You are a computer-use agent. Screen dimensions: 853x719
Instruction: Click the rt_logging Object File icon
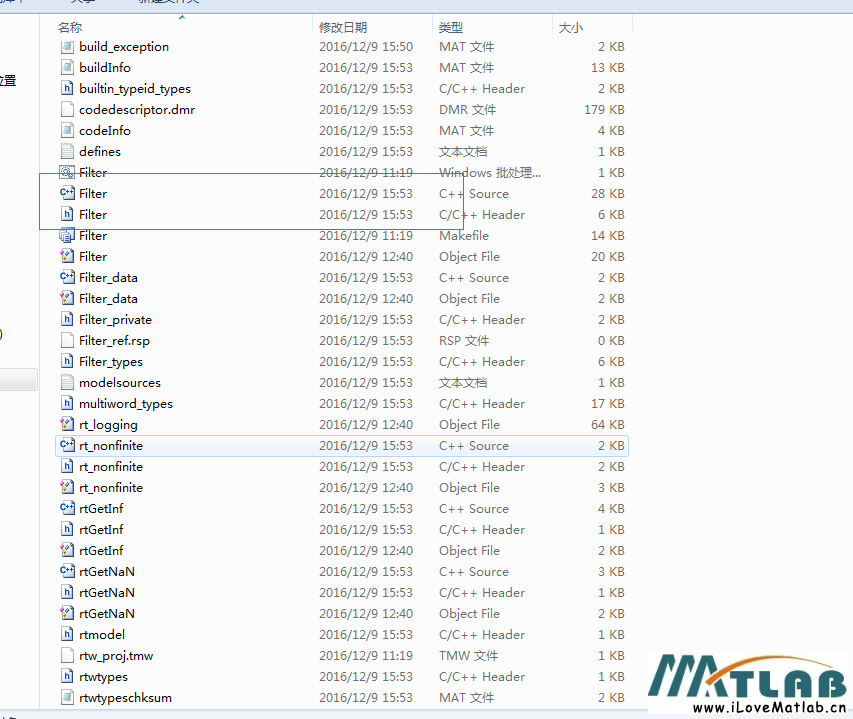coord(67,425)
